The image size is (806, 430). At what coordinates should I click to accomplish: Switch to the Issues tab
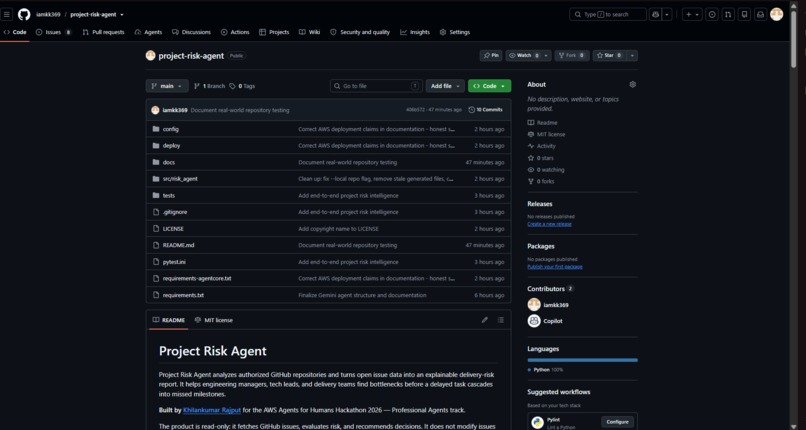53,32
